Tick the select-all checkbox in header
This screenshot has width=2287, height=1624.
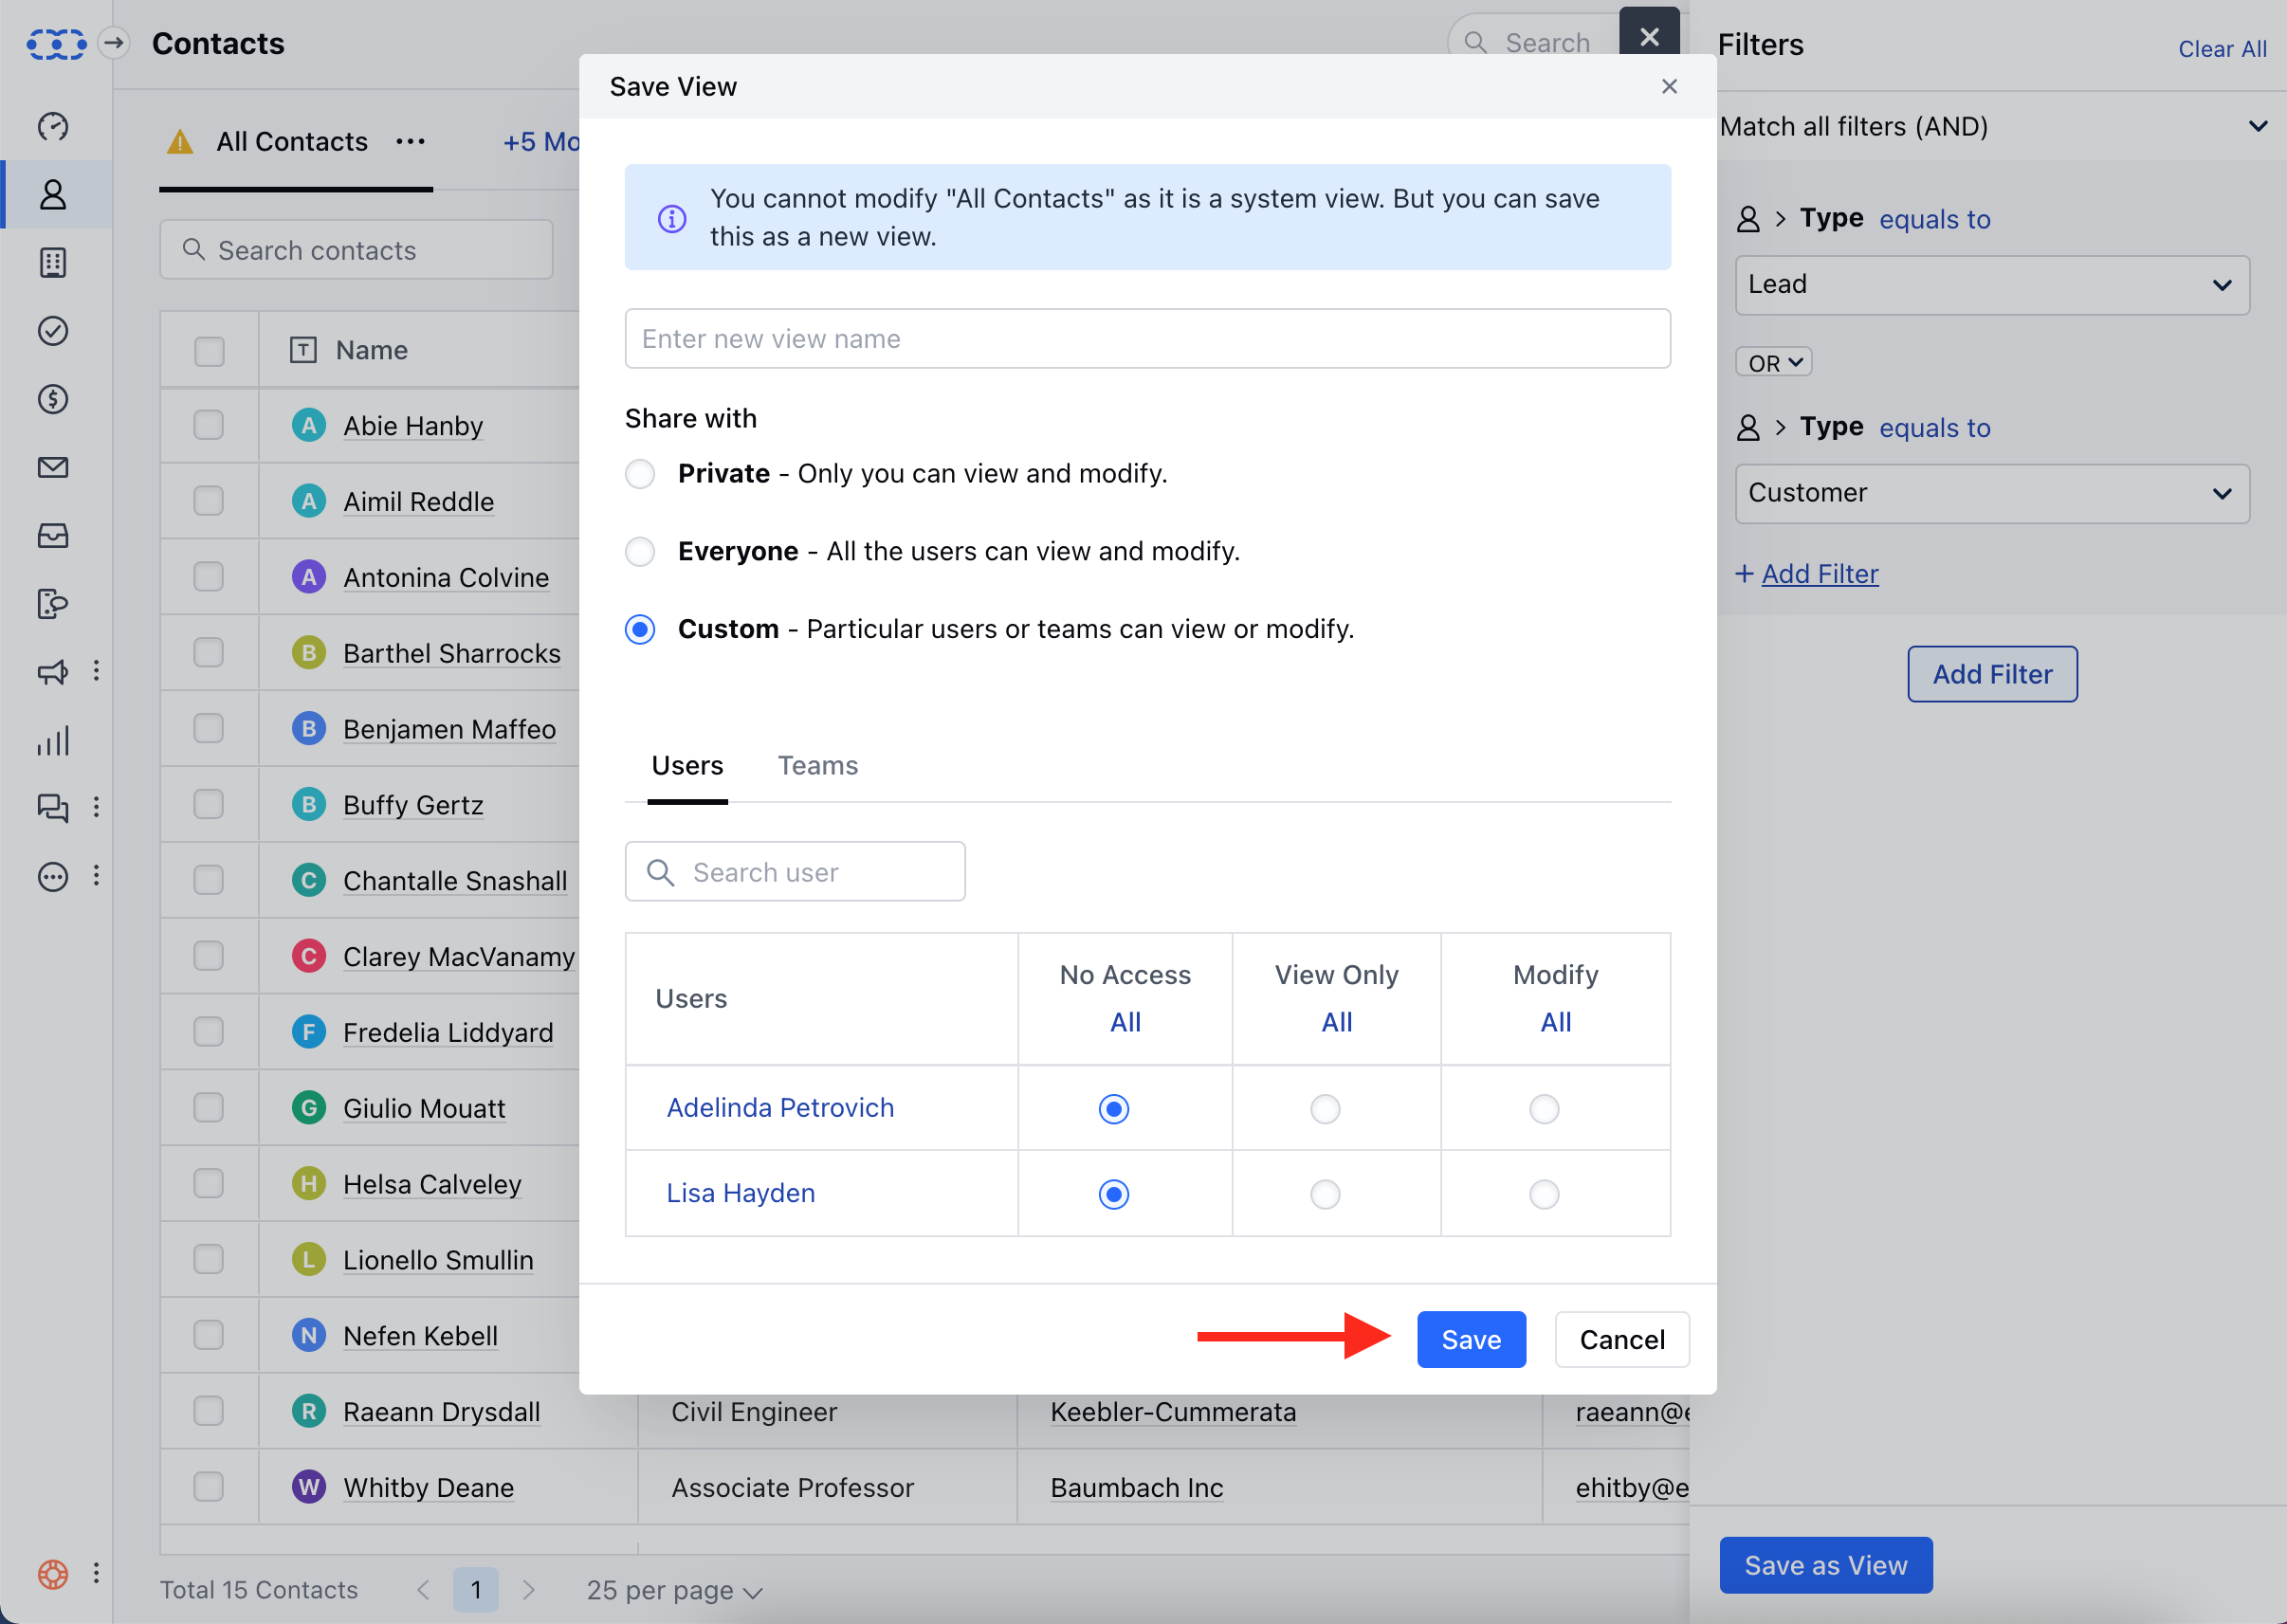[209, 351]
